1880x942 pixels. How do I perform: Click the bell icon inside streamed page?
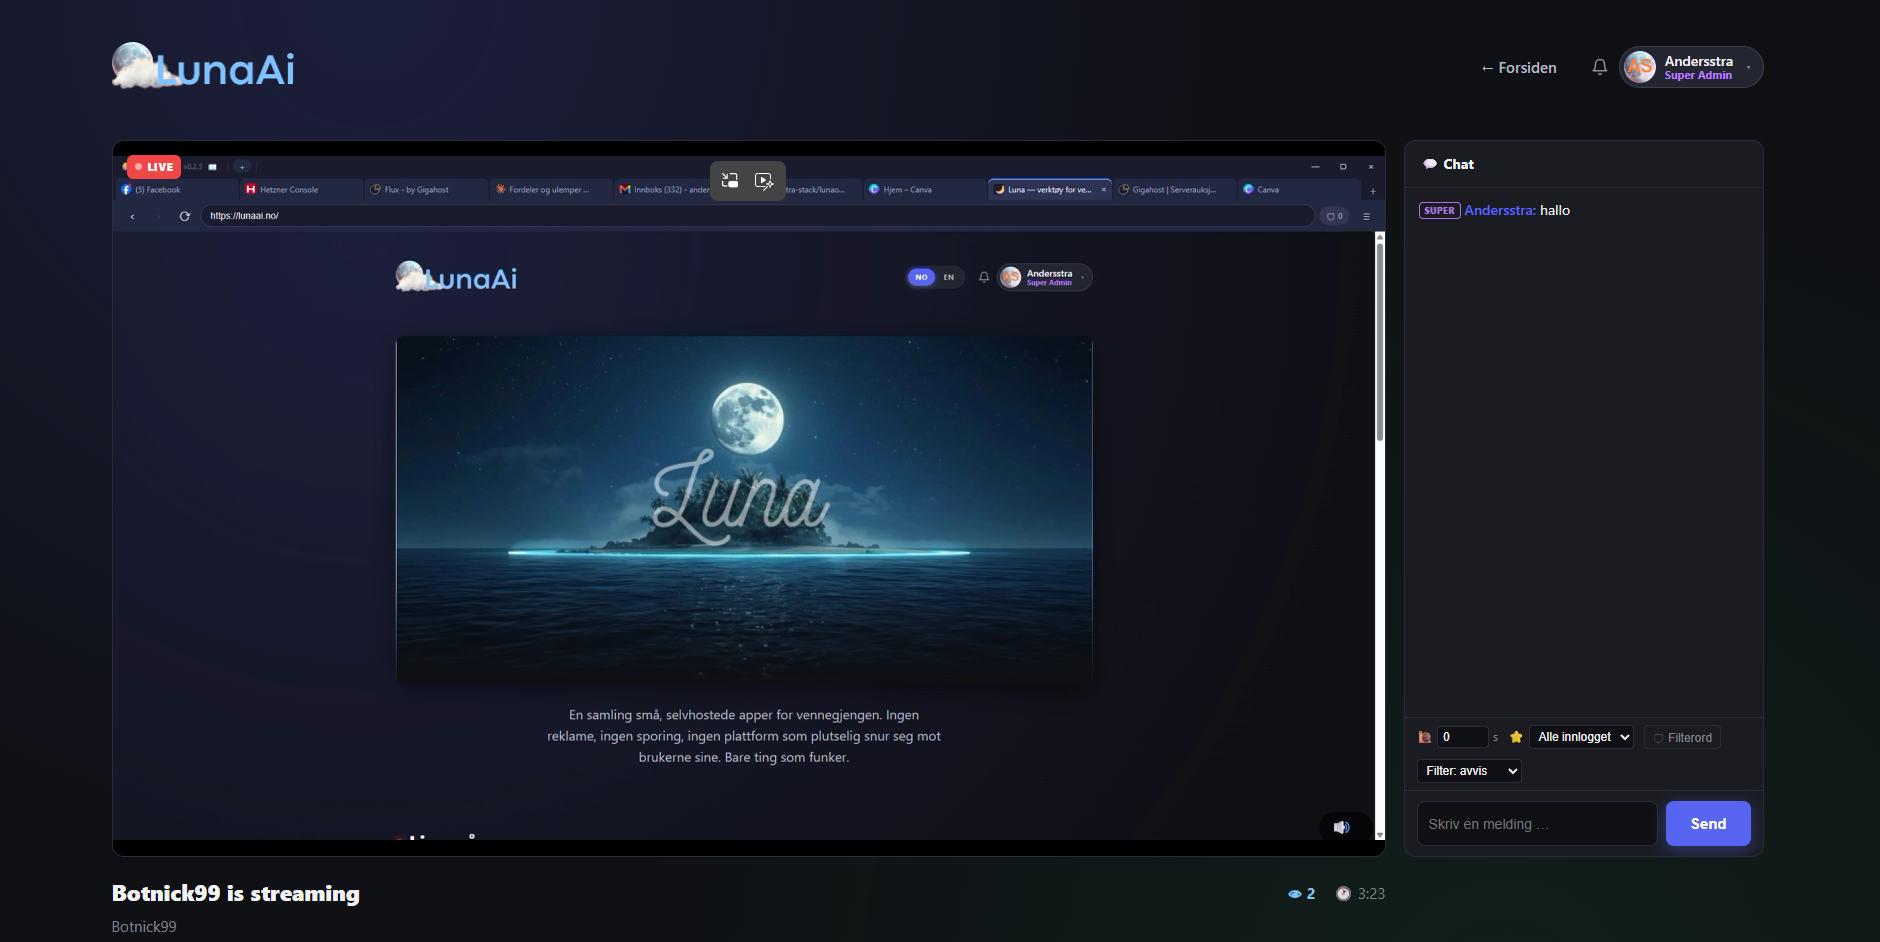click(984, 277)
